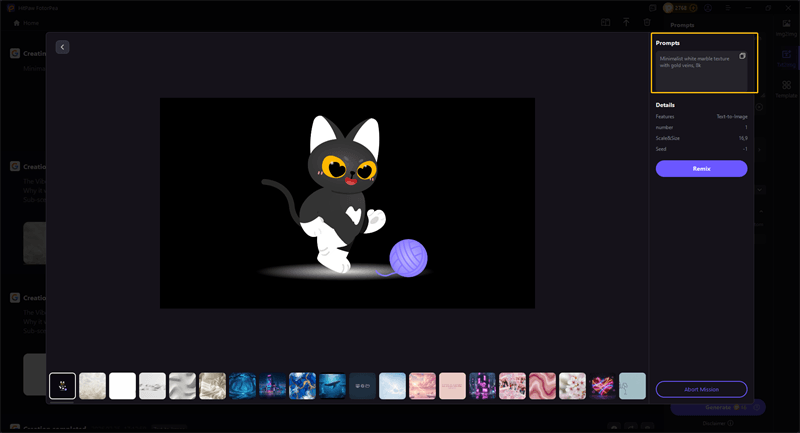The width and height of the screenshot is (800, 433).
Task: Switch to Img2Img in right sidebar
Action: click(786, 28)
